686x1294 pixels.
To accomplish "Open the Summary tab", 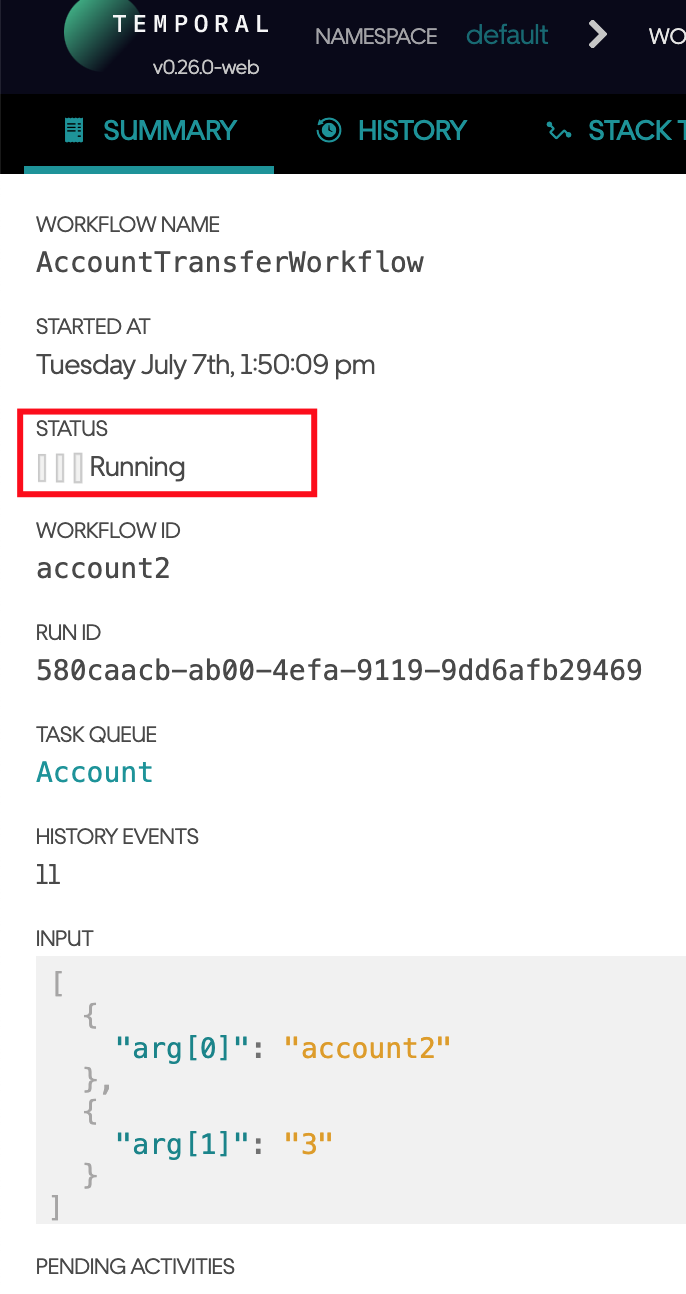I will click(x=148, y=130).
